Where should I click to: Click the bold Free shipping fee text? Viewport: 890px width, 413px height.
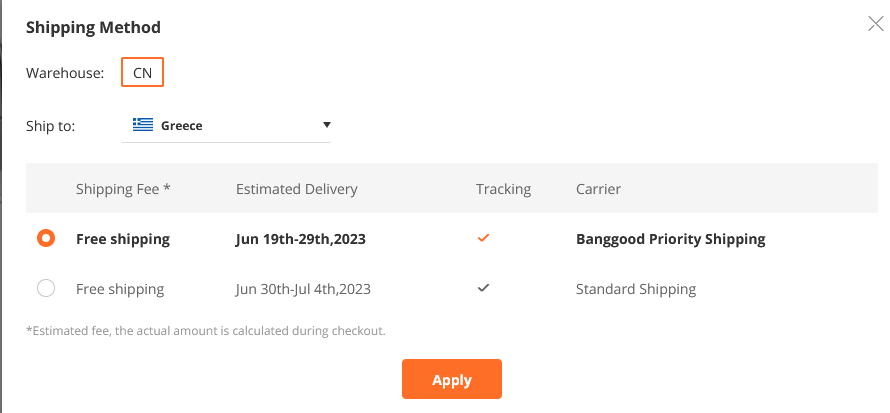pyautogui.click(x=123, y=239)
